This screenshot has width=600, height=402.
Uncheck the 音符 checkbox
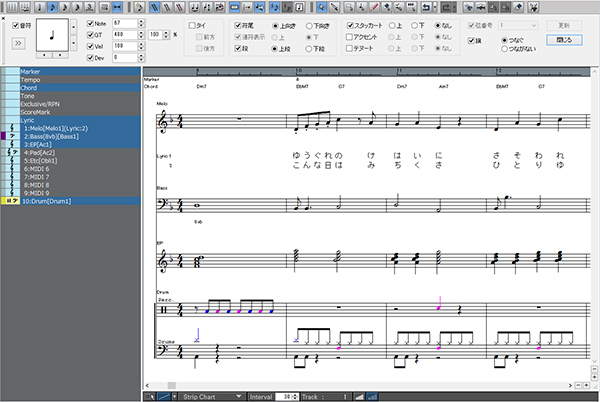pyautogui.click(x=15, y=26)
